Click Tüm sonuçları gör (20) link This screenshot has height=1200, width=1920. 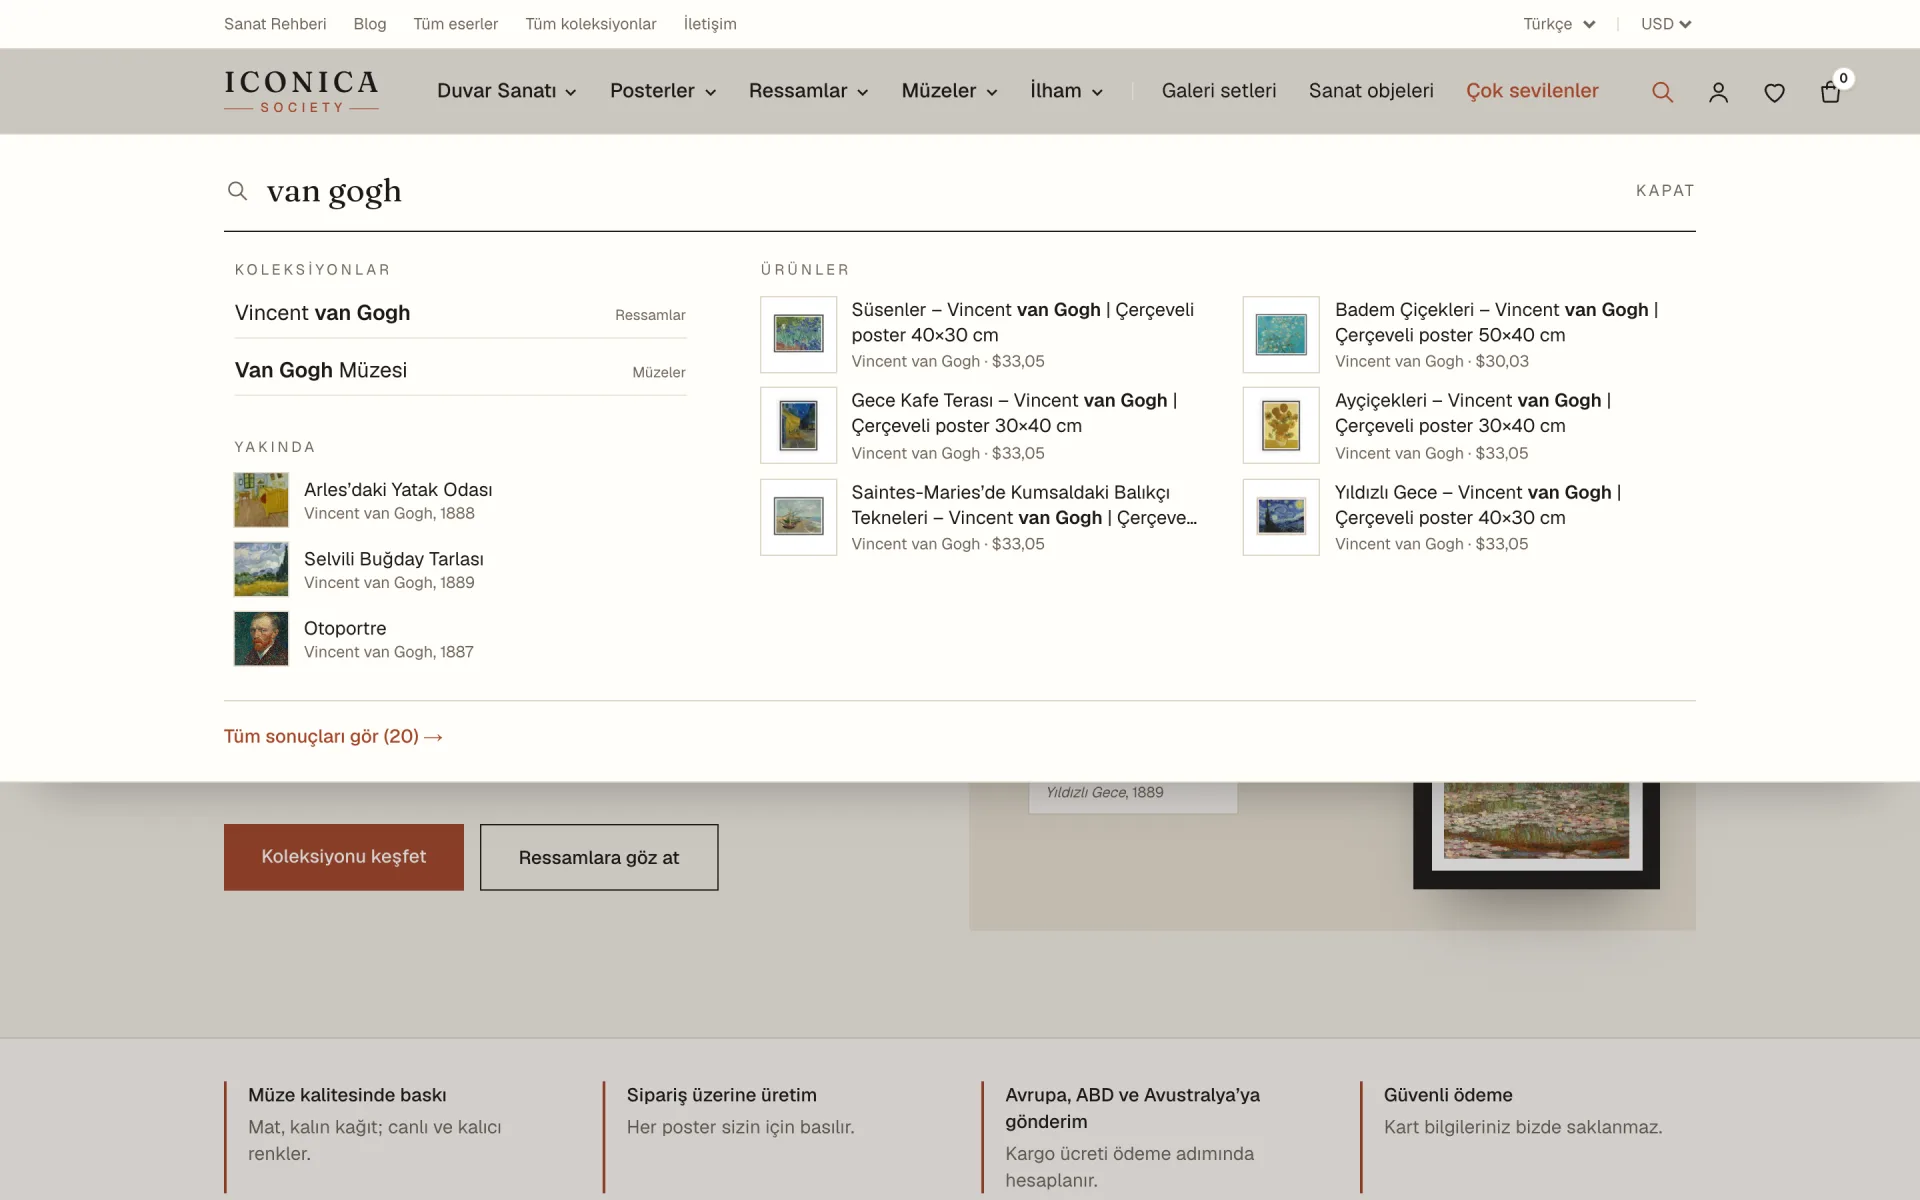point(333,736)
